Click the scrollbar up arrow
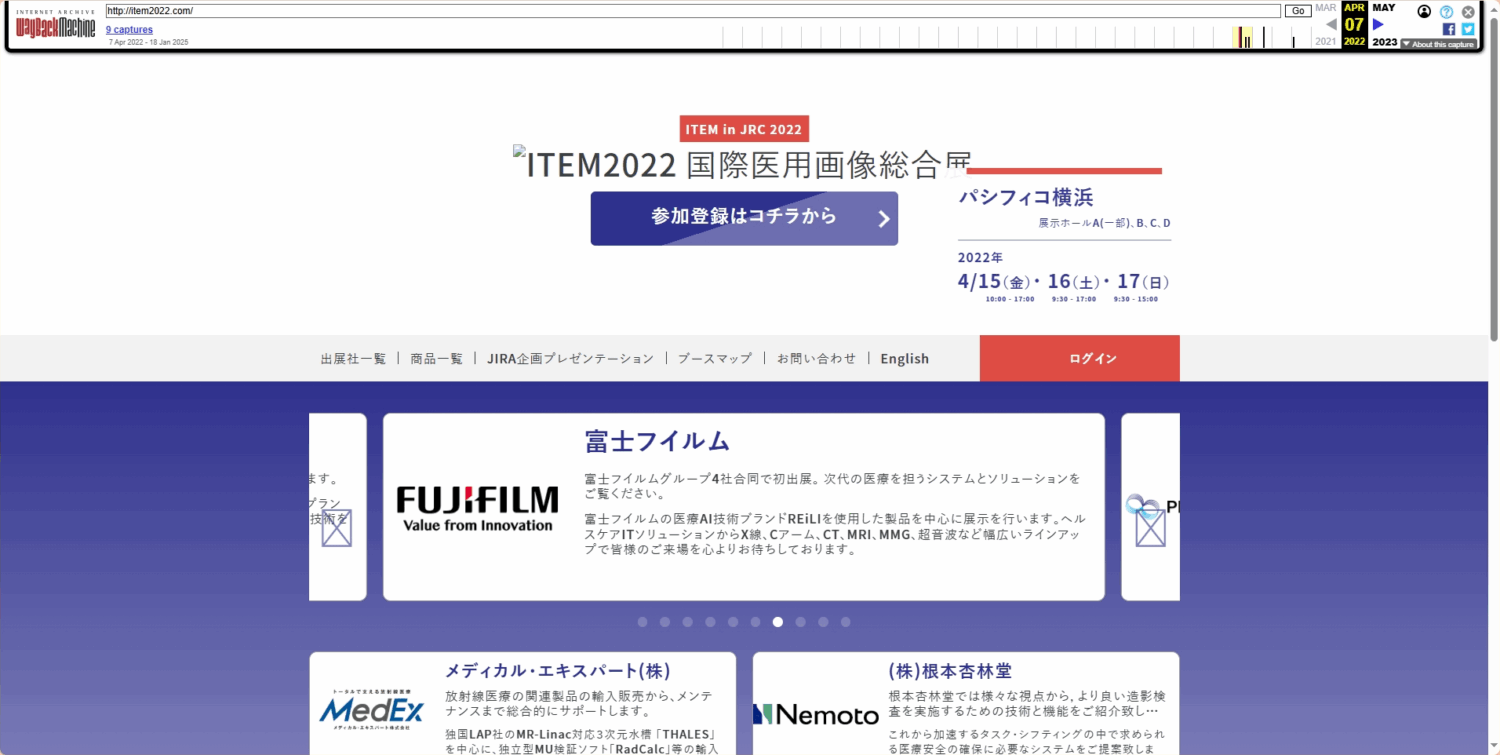This screenshot has width=1500, height=755. (x=1494, y=8)
